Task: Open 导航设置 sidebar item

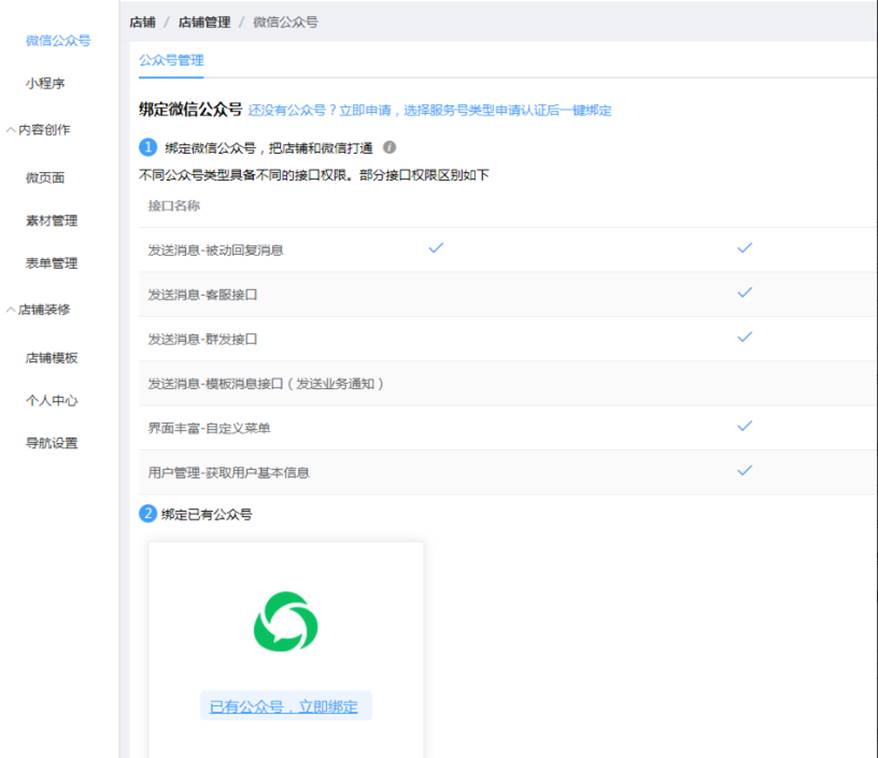Action: 52,443
